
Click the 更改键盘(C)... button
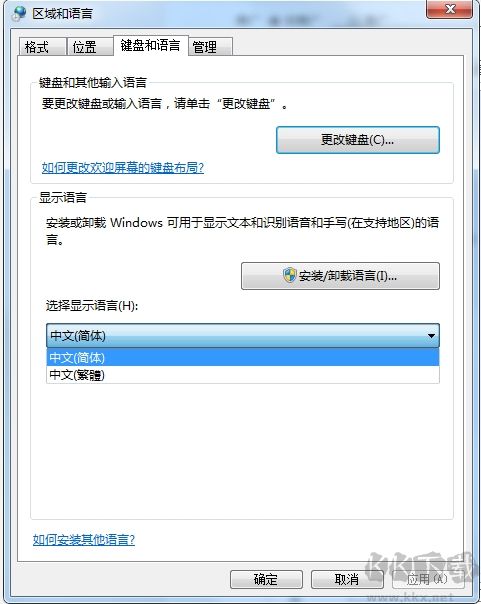pyautogui.click(x=358, y=140)
